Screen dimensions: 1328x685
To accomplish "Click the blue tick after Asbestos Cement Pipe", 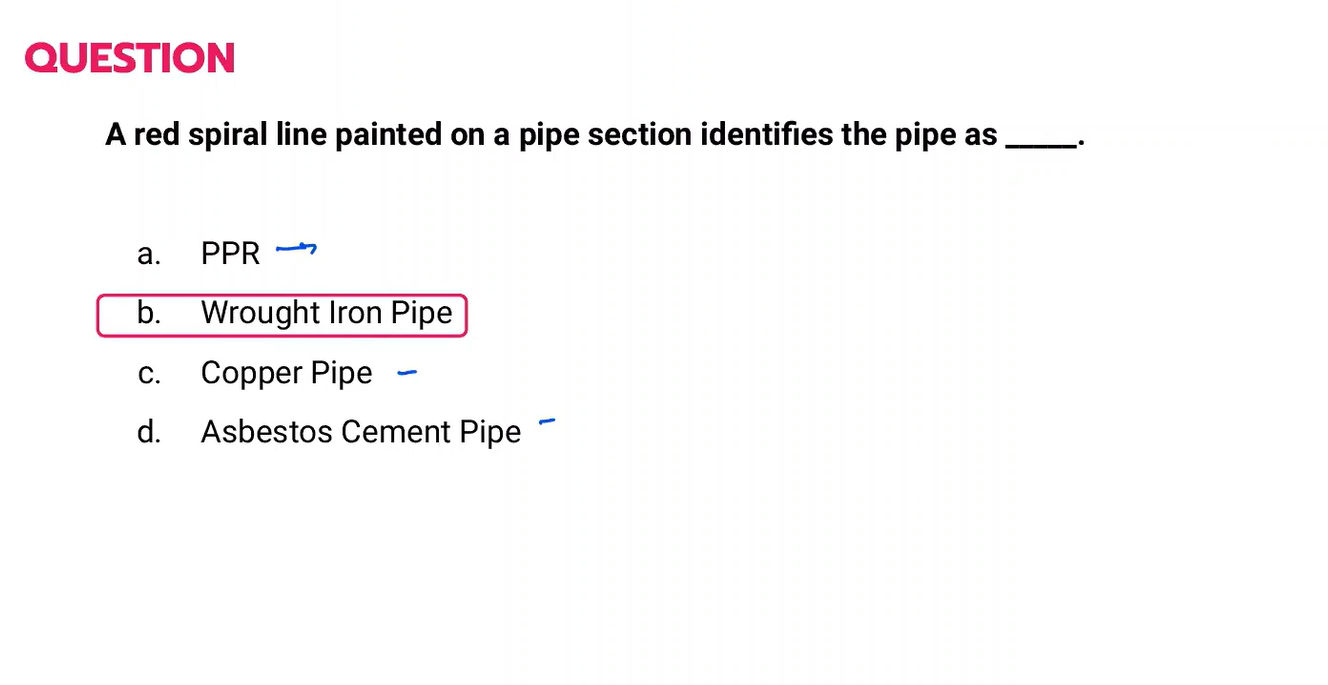I will click(546, 423).
